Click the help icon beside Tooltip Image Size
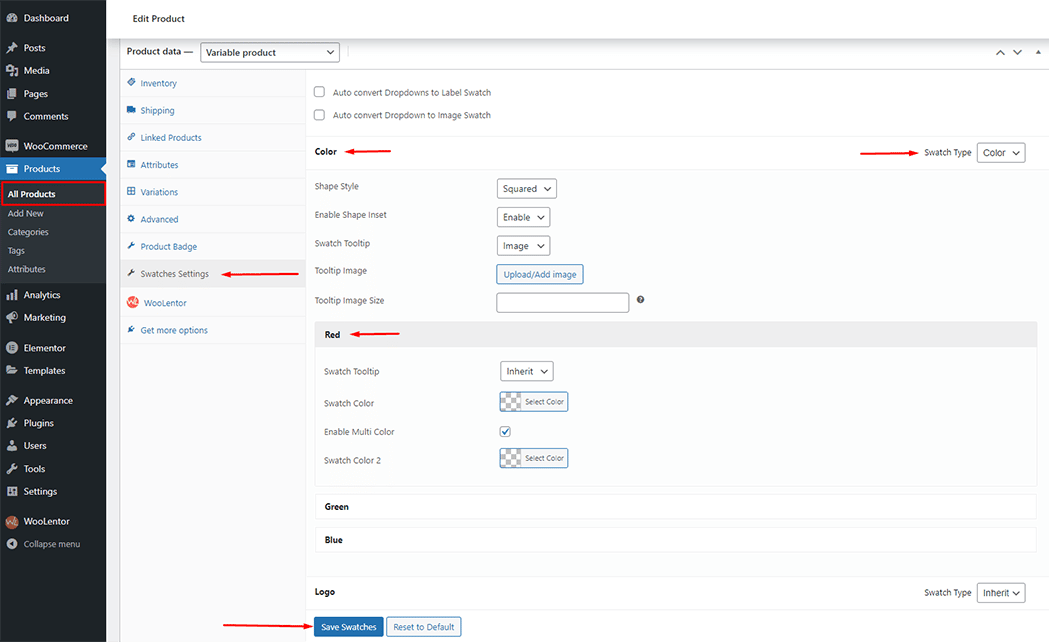Image resolution: width=1049 pixels, height=642 pixels. (640, 300)
